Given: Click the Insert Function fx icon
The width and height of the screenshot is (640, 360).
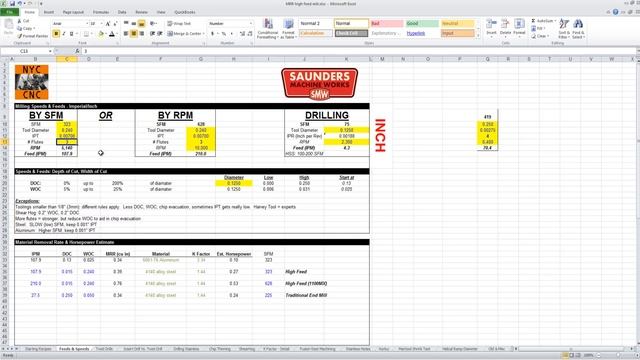Looking at the screenshot, I should pos(77,51).
